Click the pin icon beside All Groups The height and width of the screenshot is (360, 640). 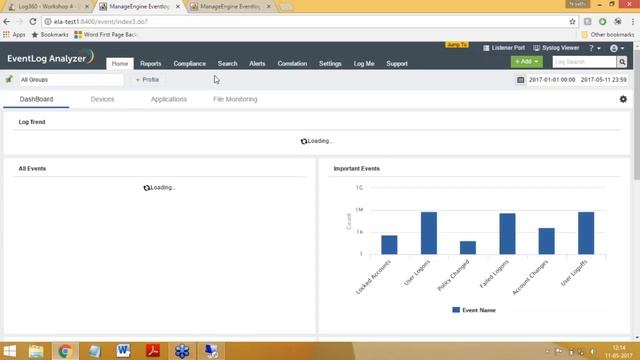pos(9,80)
